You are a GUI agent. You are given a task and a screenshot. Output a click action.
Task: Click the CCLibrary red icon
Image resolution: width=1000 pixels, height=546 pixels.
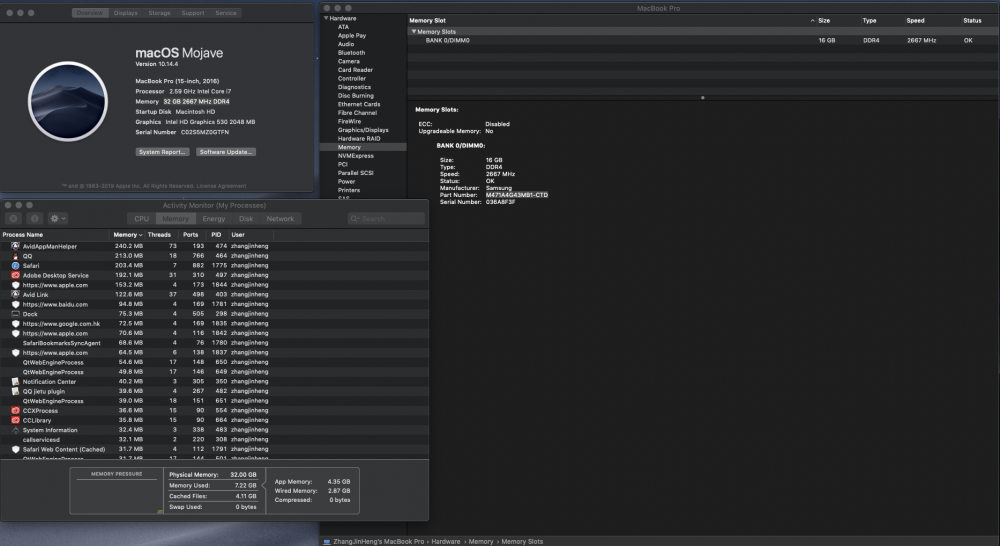click(x=15, y=420)
